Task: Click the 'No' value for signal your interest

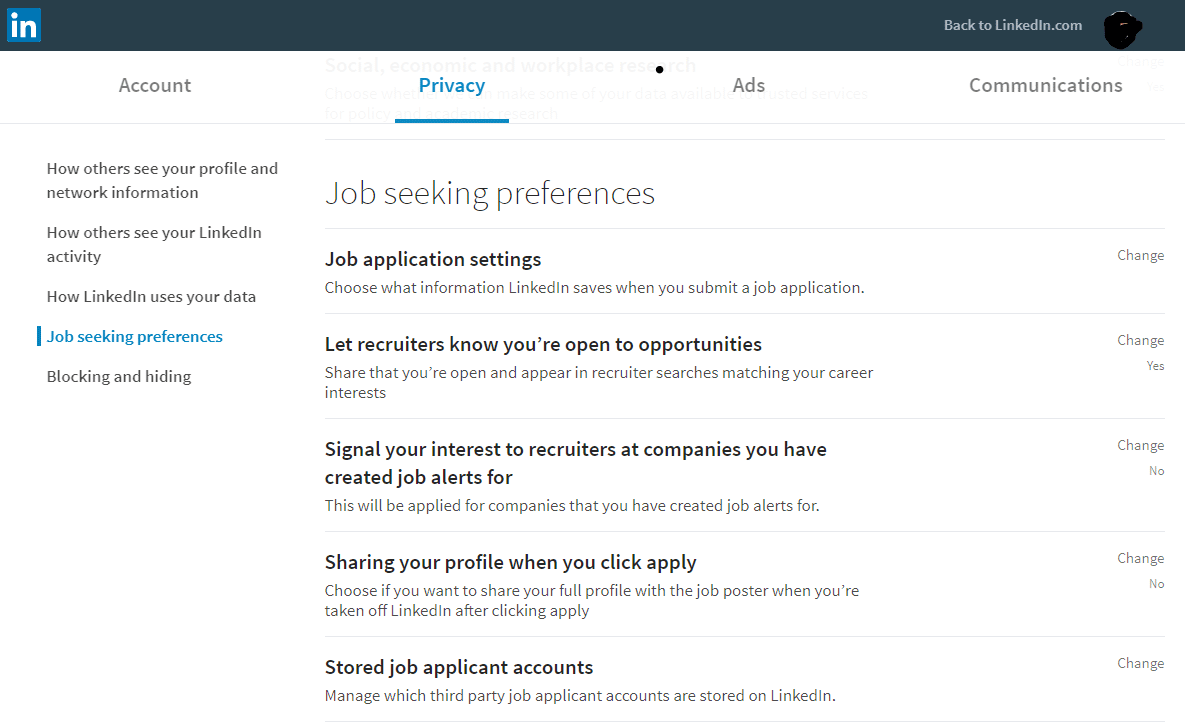Action: (x=1156, y=471)
